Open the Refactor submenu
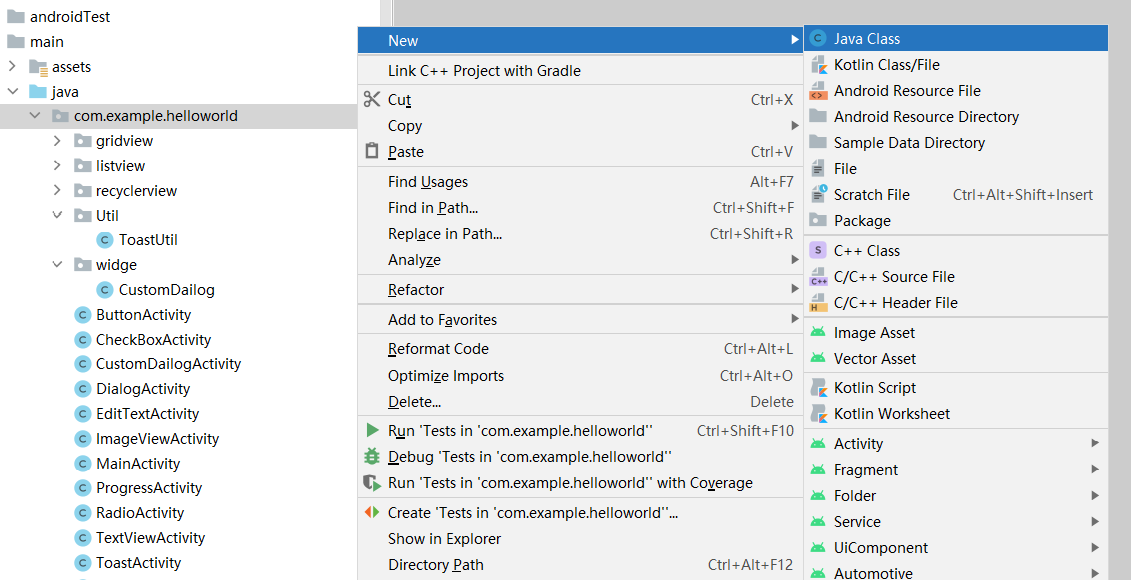 coord(416,290)
